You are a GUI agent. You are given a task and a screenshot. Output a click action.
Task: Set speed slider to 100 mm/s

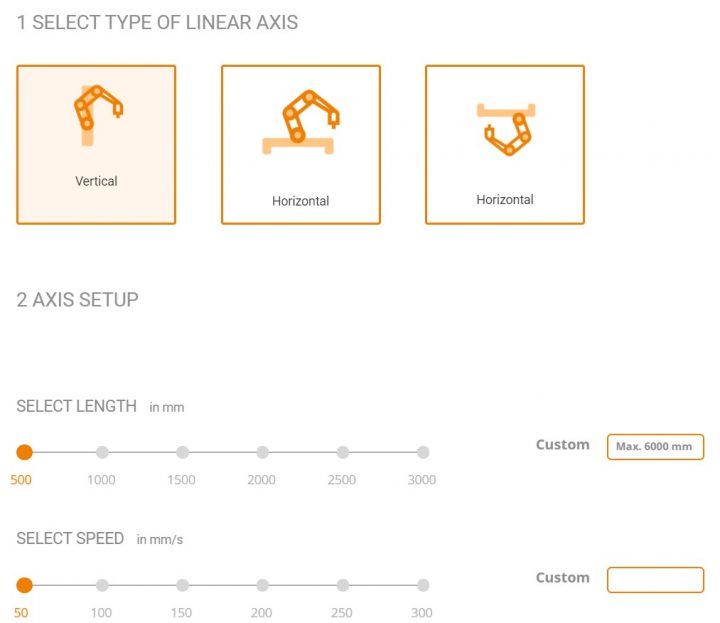102,585
